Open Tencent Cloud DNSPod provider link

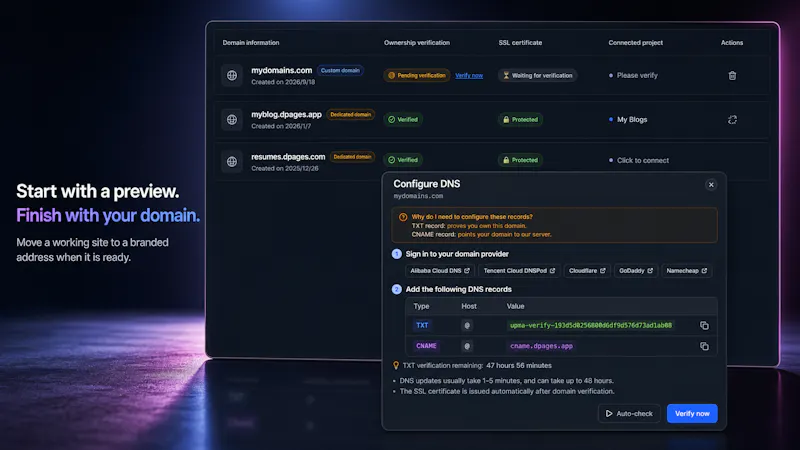pyautogui.click(x=519, y=271)
